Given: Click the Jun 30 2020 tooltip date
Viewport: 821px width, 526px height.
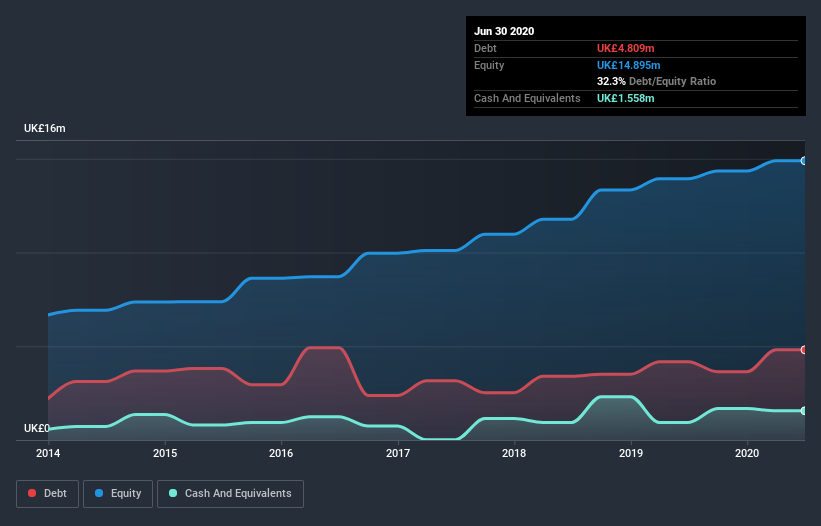Looking at the screenshot, I should 504,31.
